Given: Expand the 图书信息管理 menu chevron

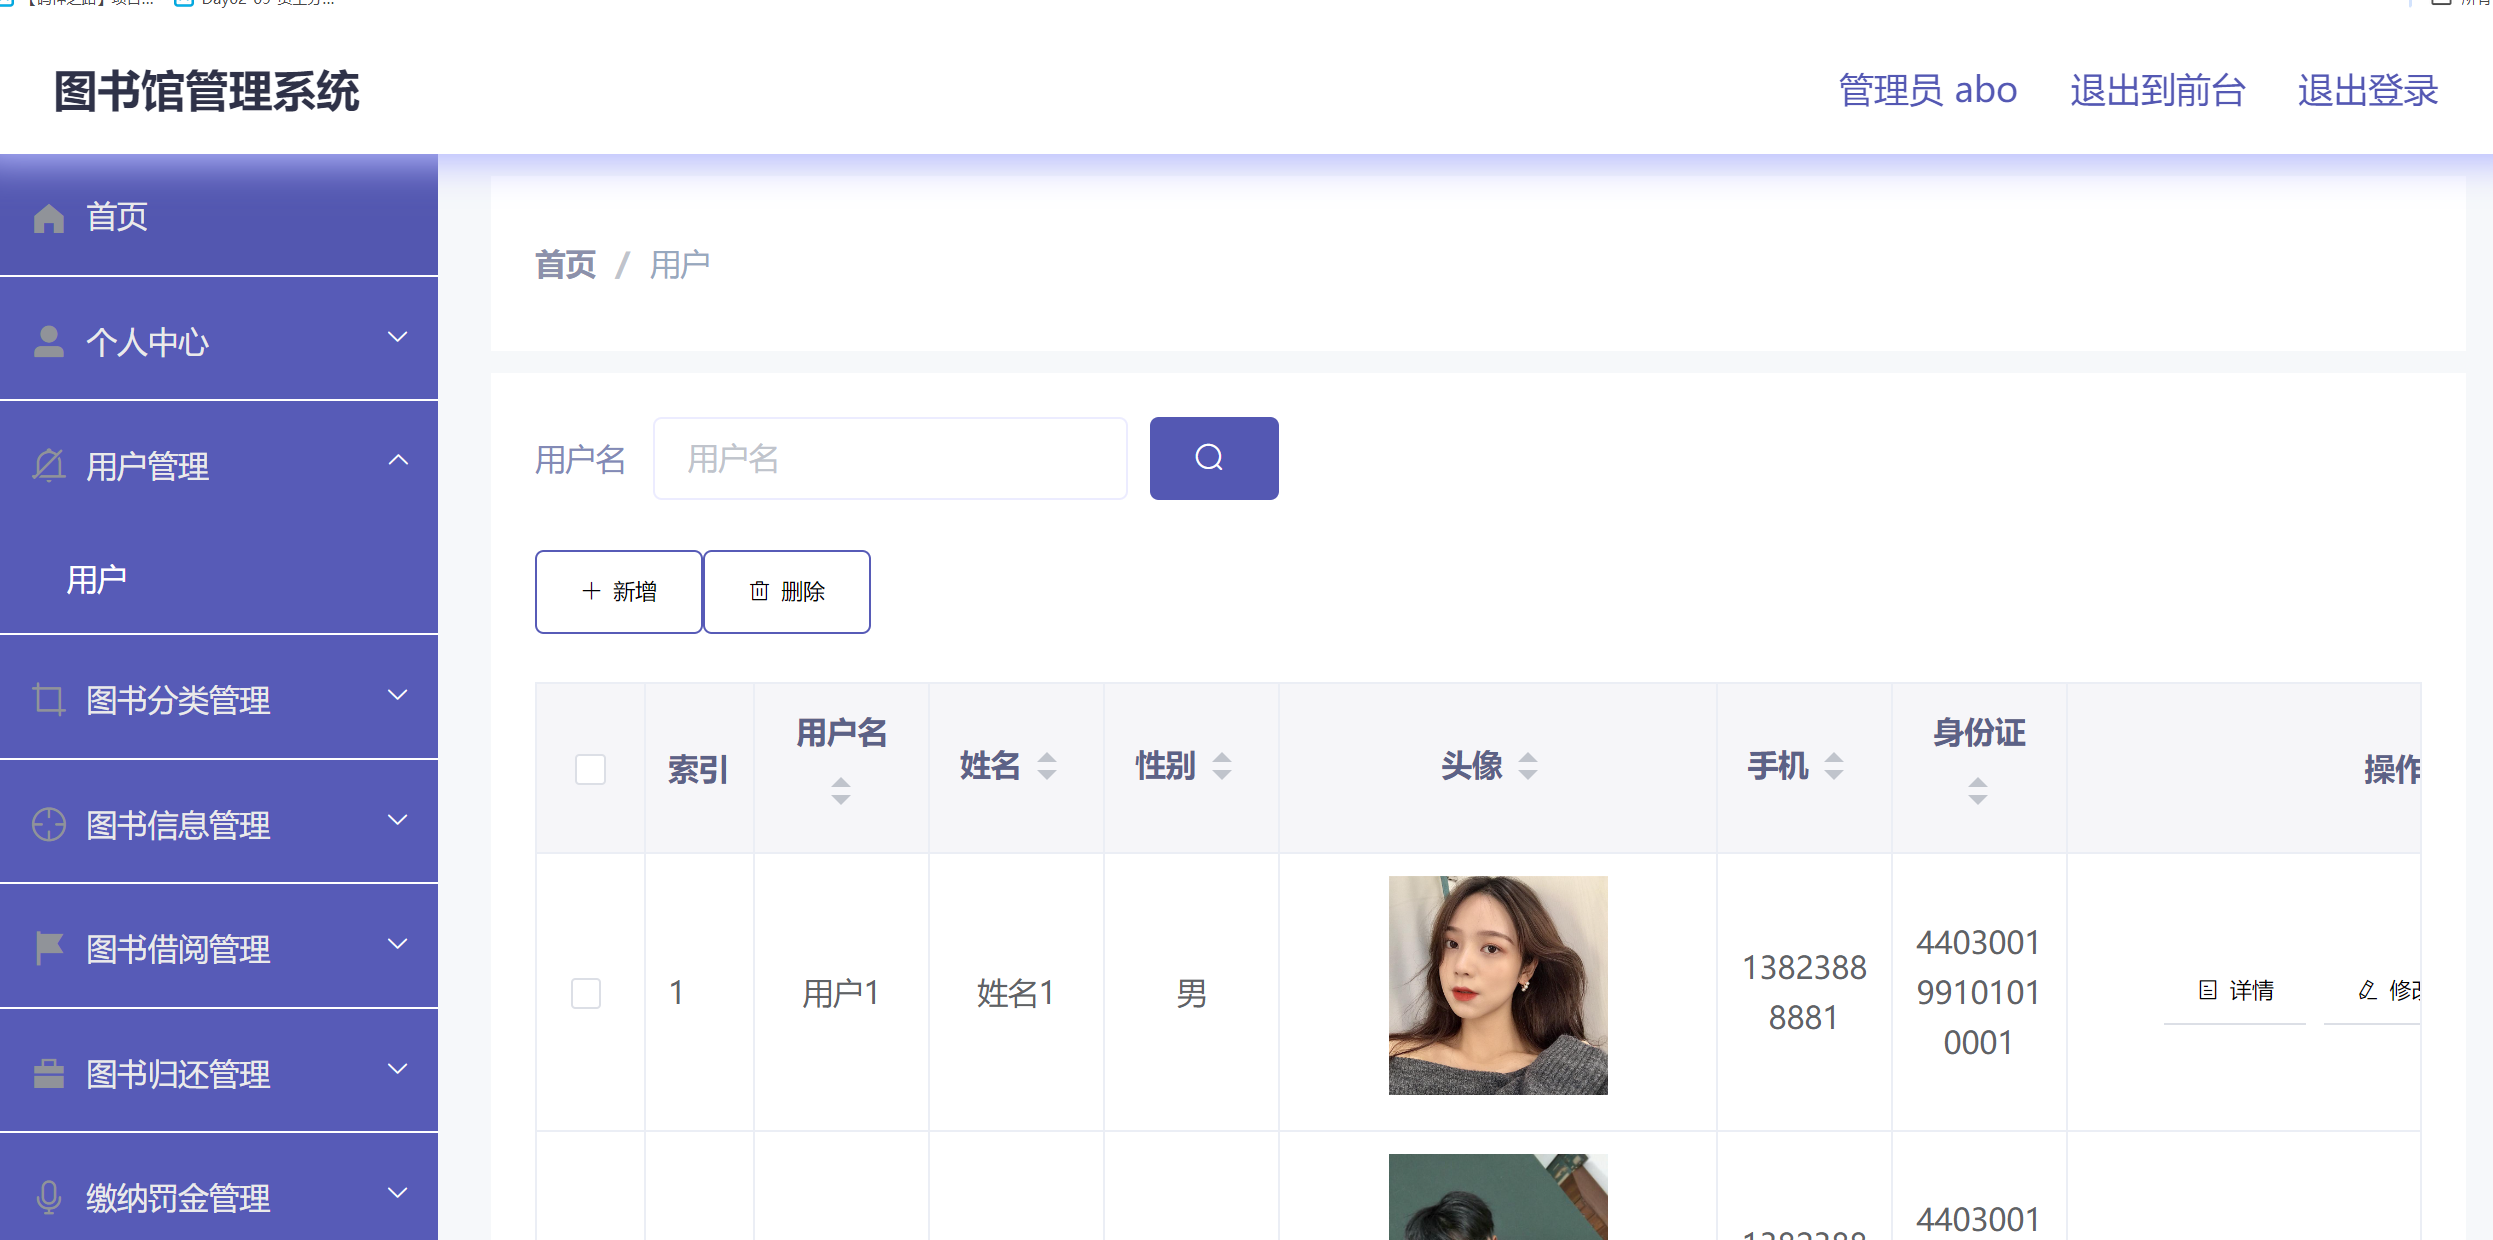Looking at the screenshot, I should point(398,821).
